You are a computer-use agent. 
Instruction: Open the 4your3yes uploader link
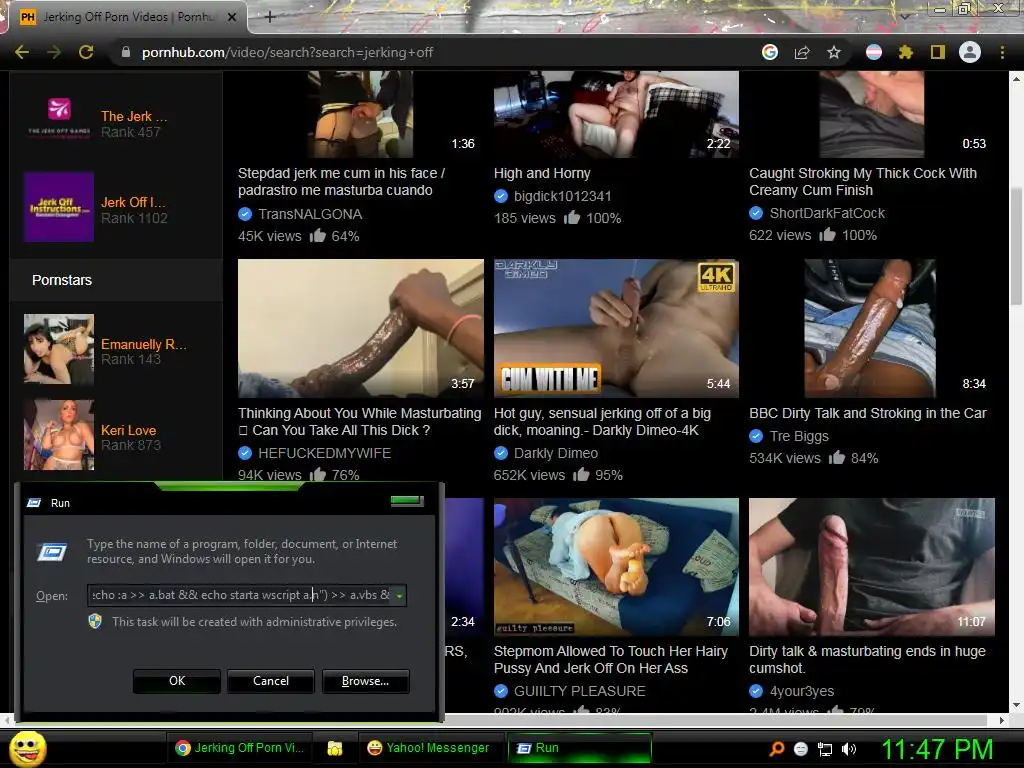[x=801, y=691]
